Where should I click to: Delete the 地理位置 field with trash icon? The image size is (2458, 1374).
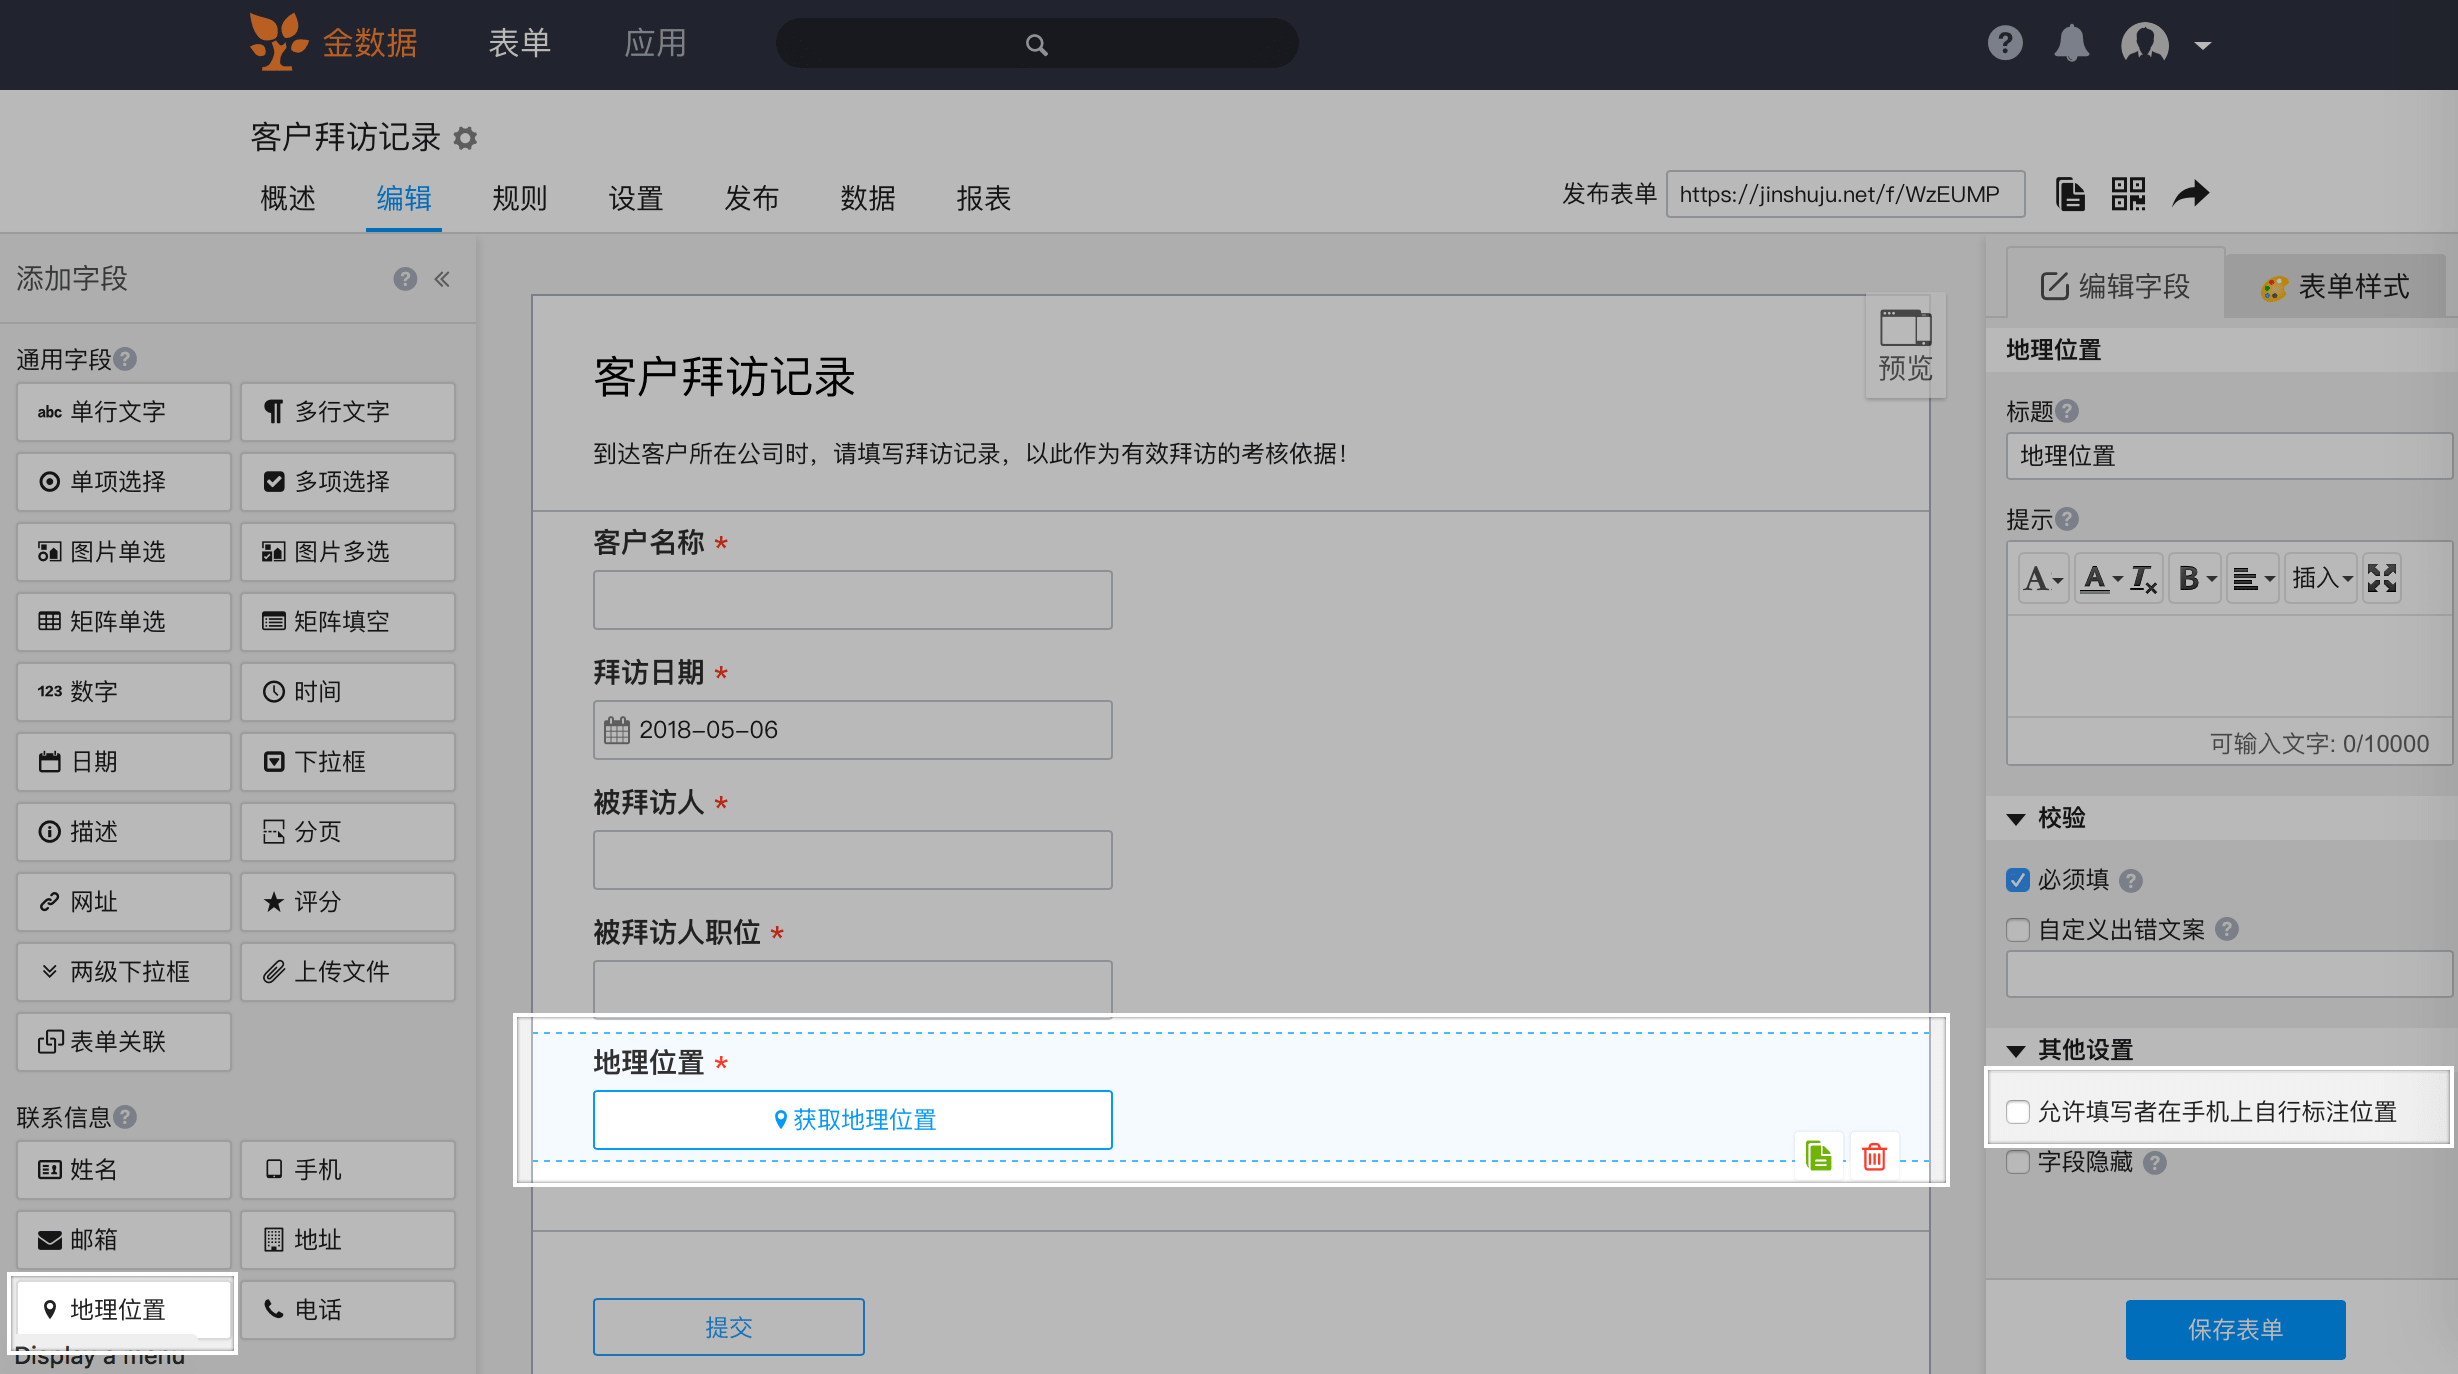coord(1874,1157)
